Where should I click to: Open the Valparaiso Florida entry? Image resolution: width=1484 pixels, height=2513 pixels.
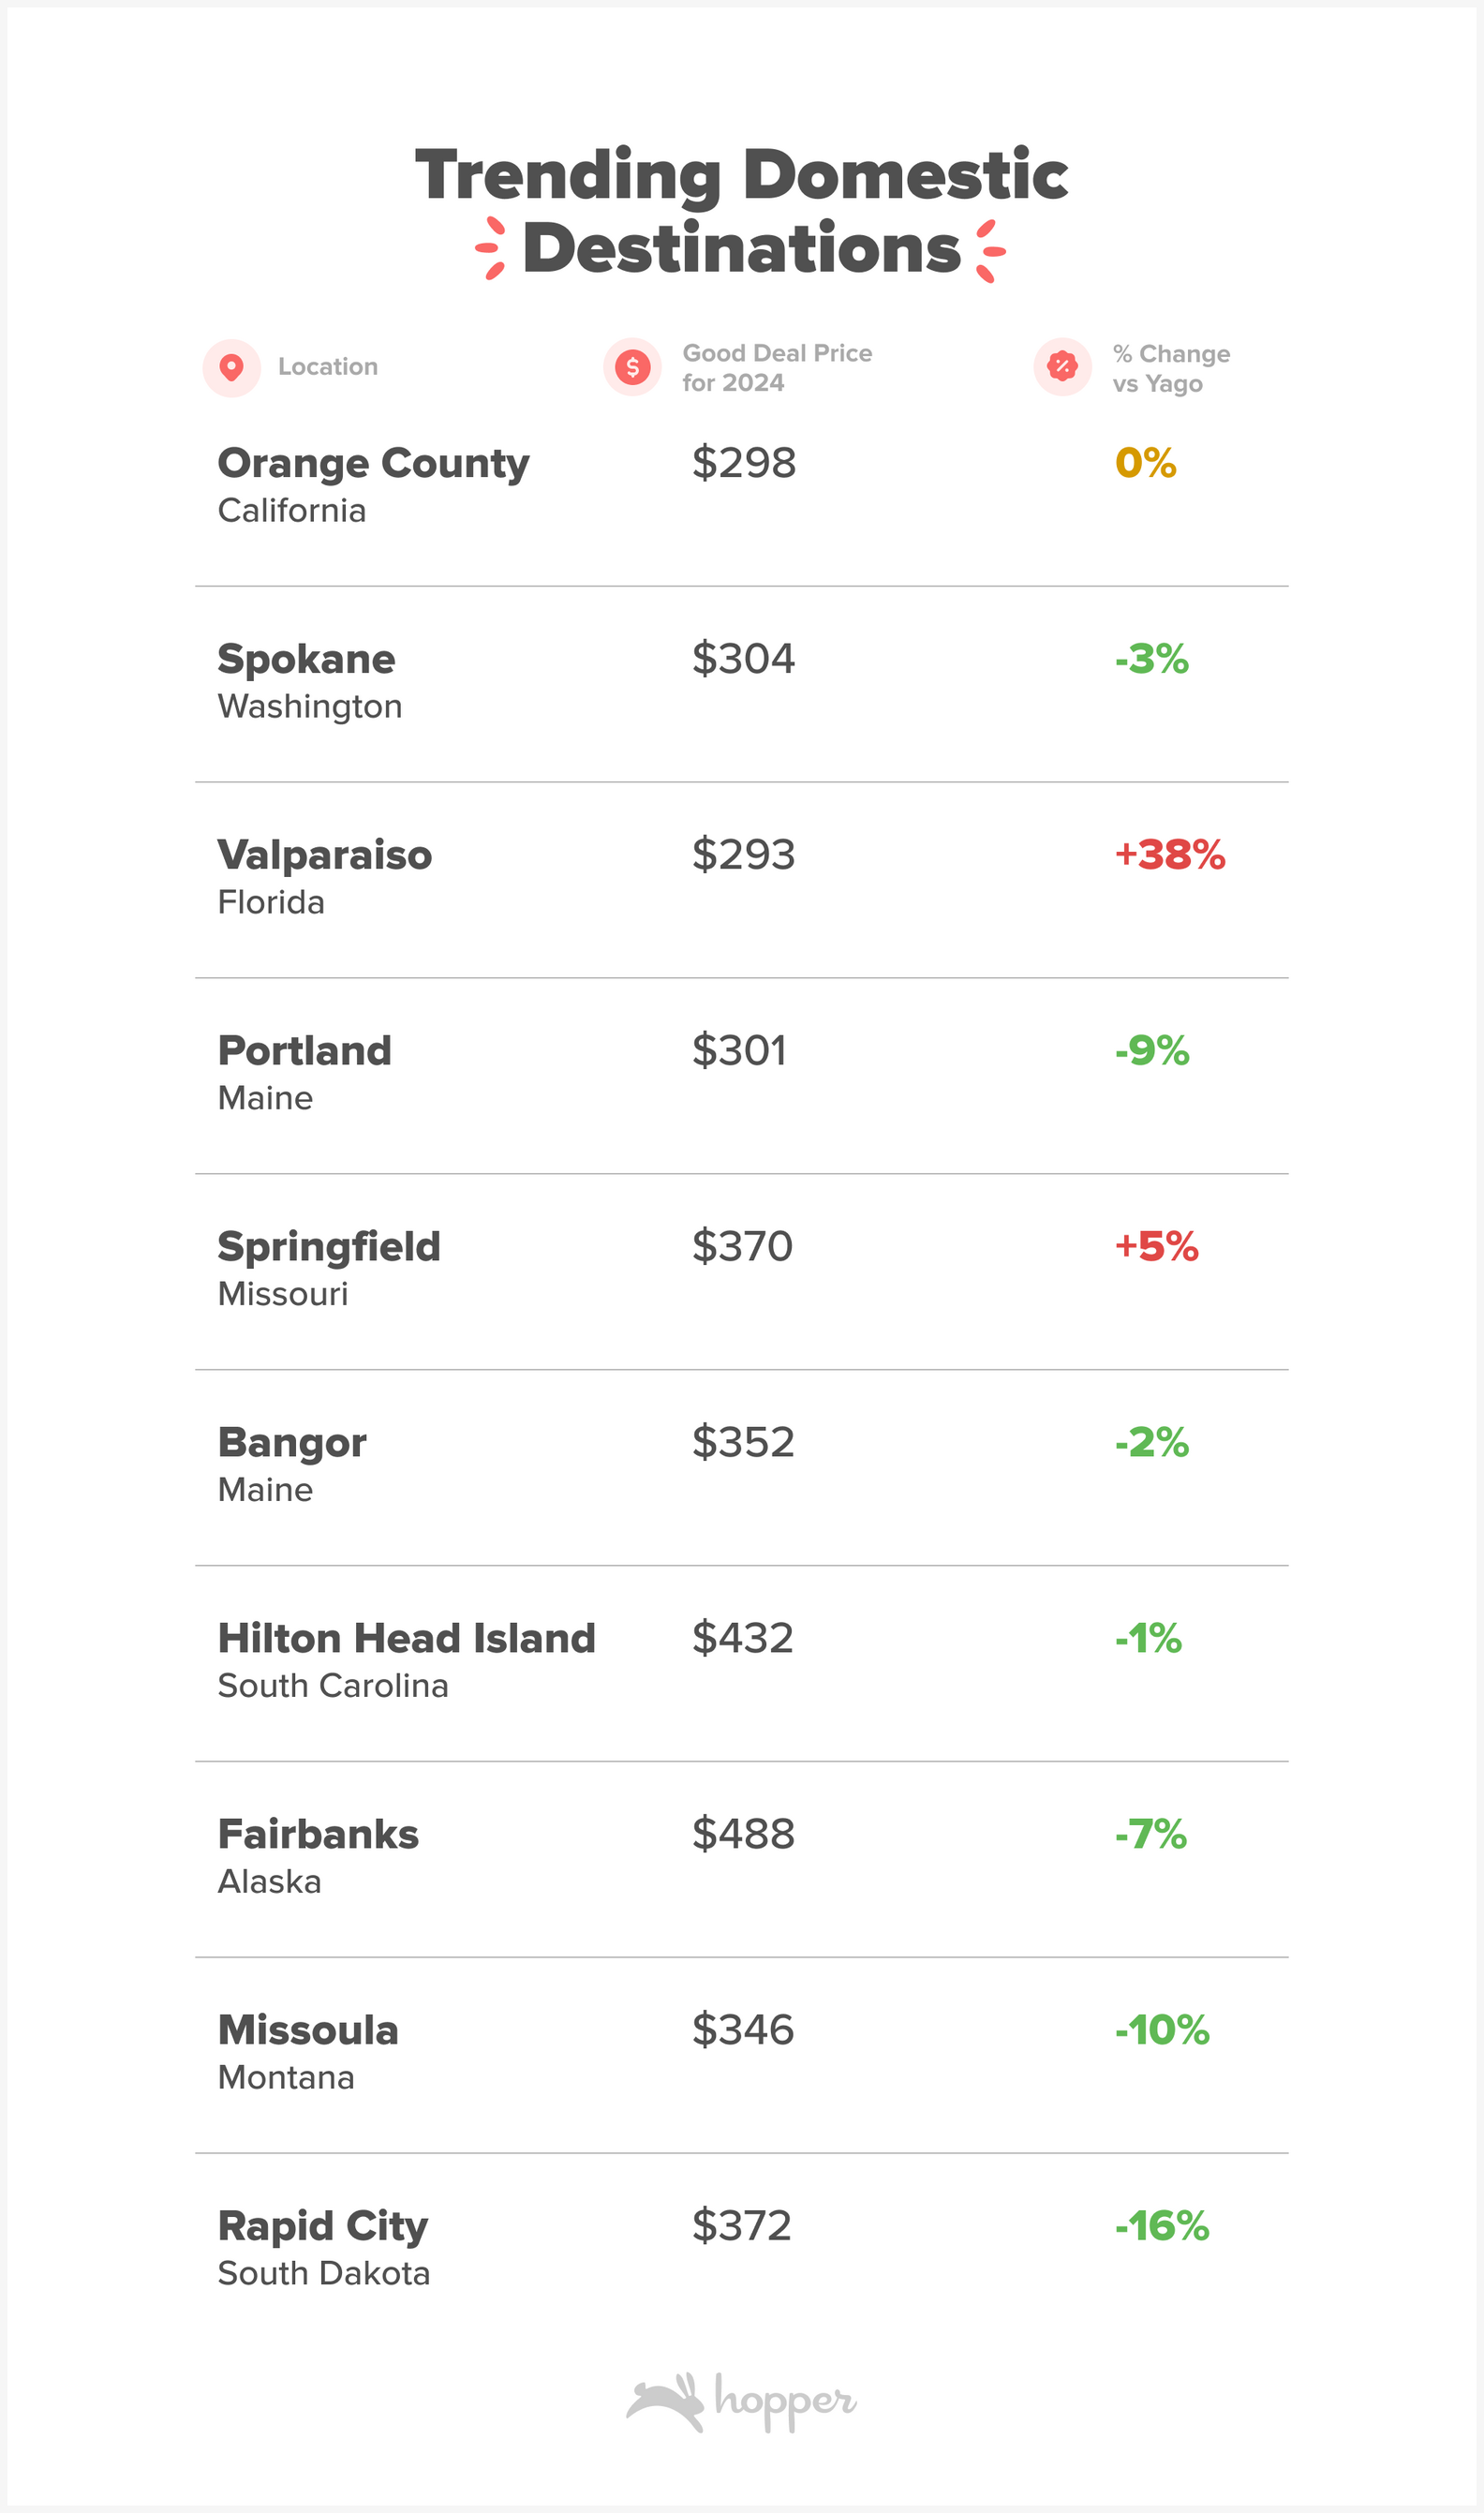(x=324, y=856)
